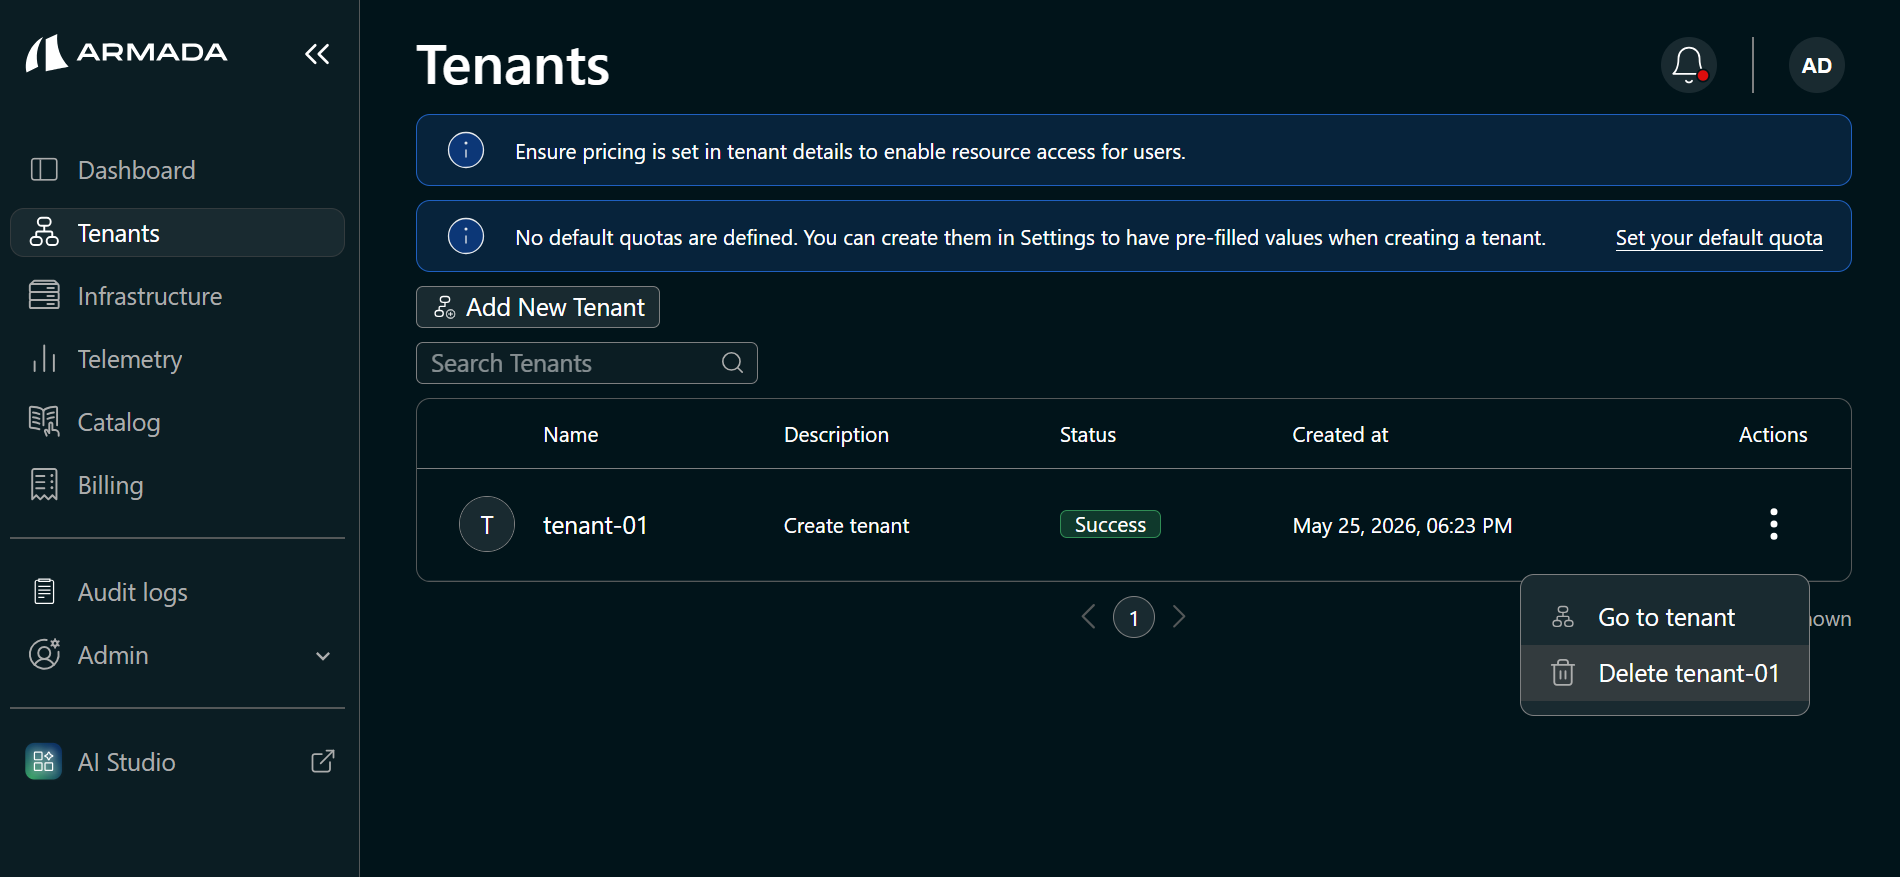
Task: Open Tenants in the sidebar
Action: click(177, 233)
